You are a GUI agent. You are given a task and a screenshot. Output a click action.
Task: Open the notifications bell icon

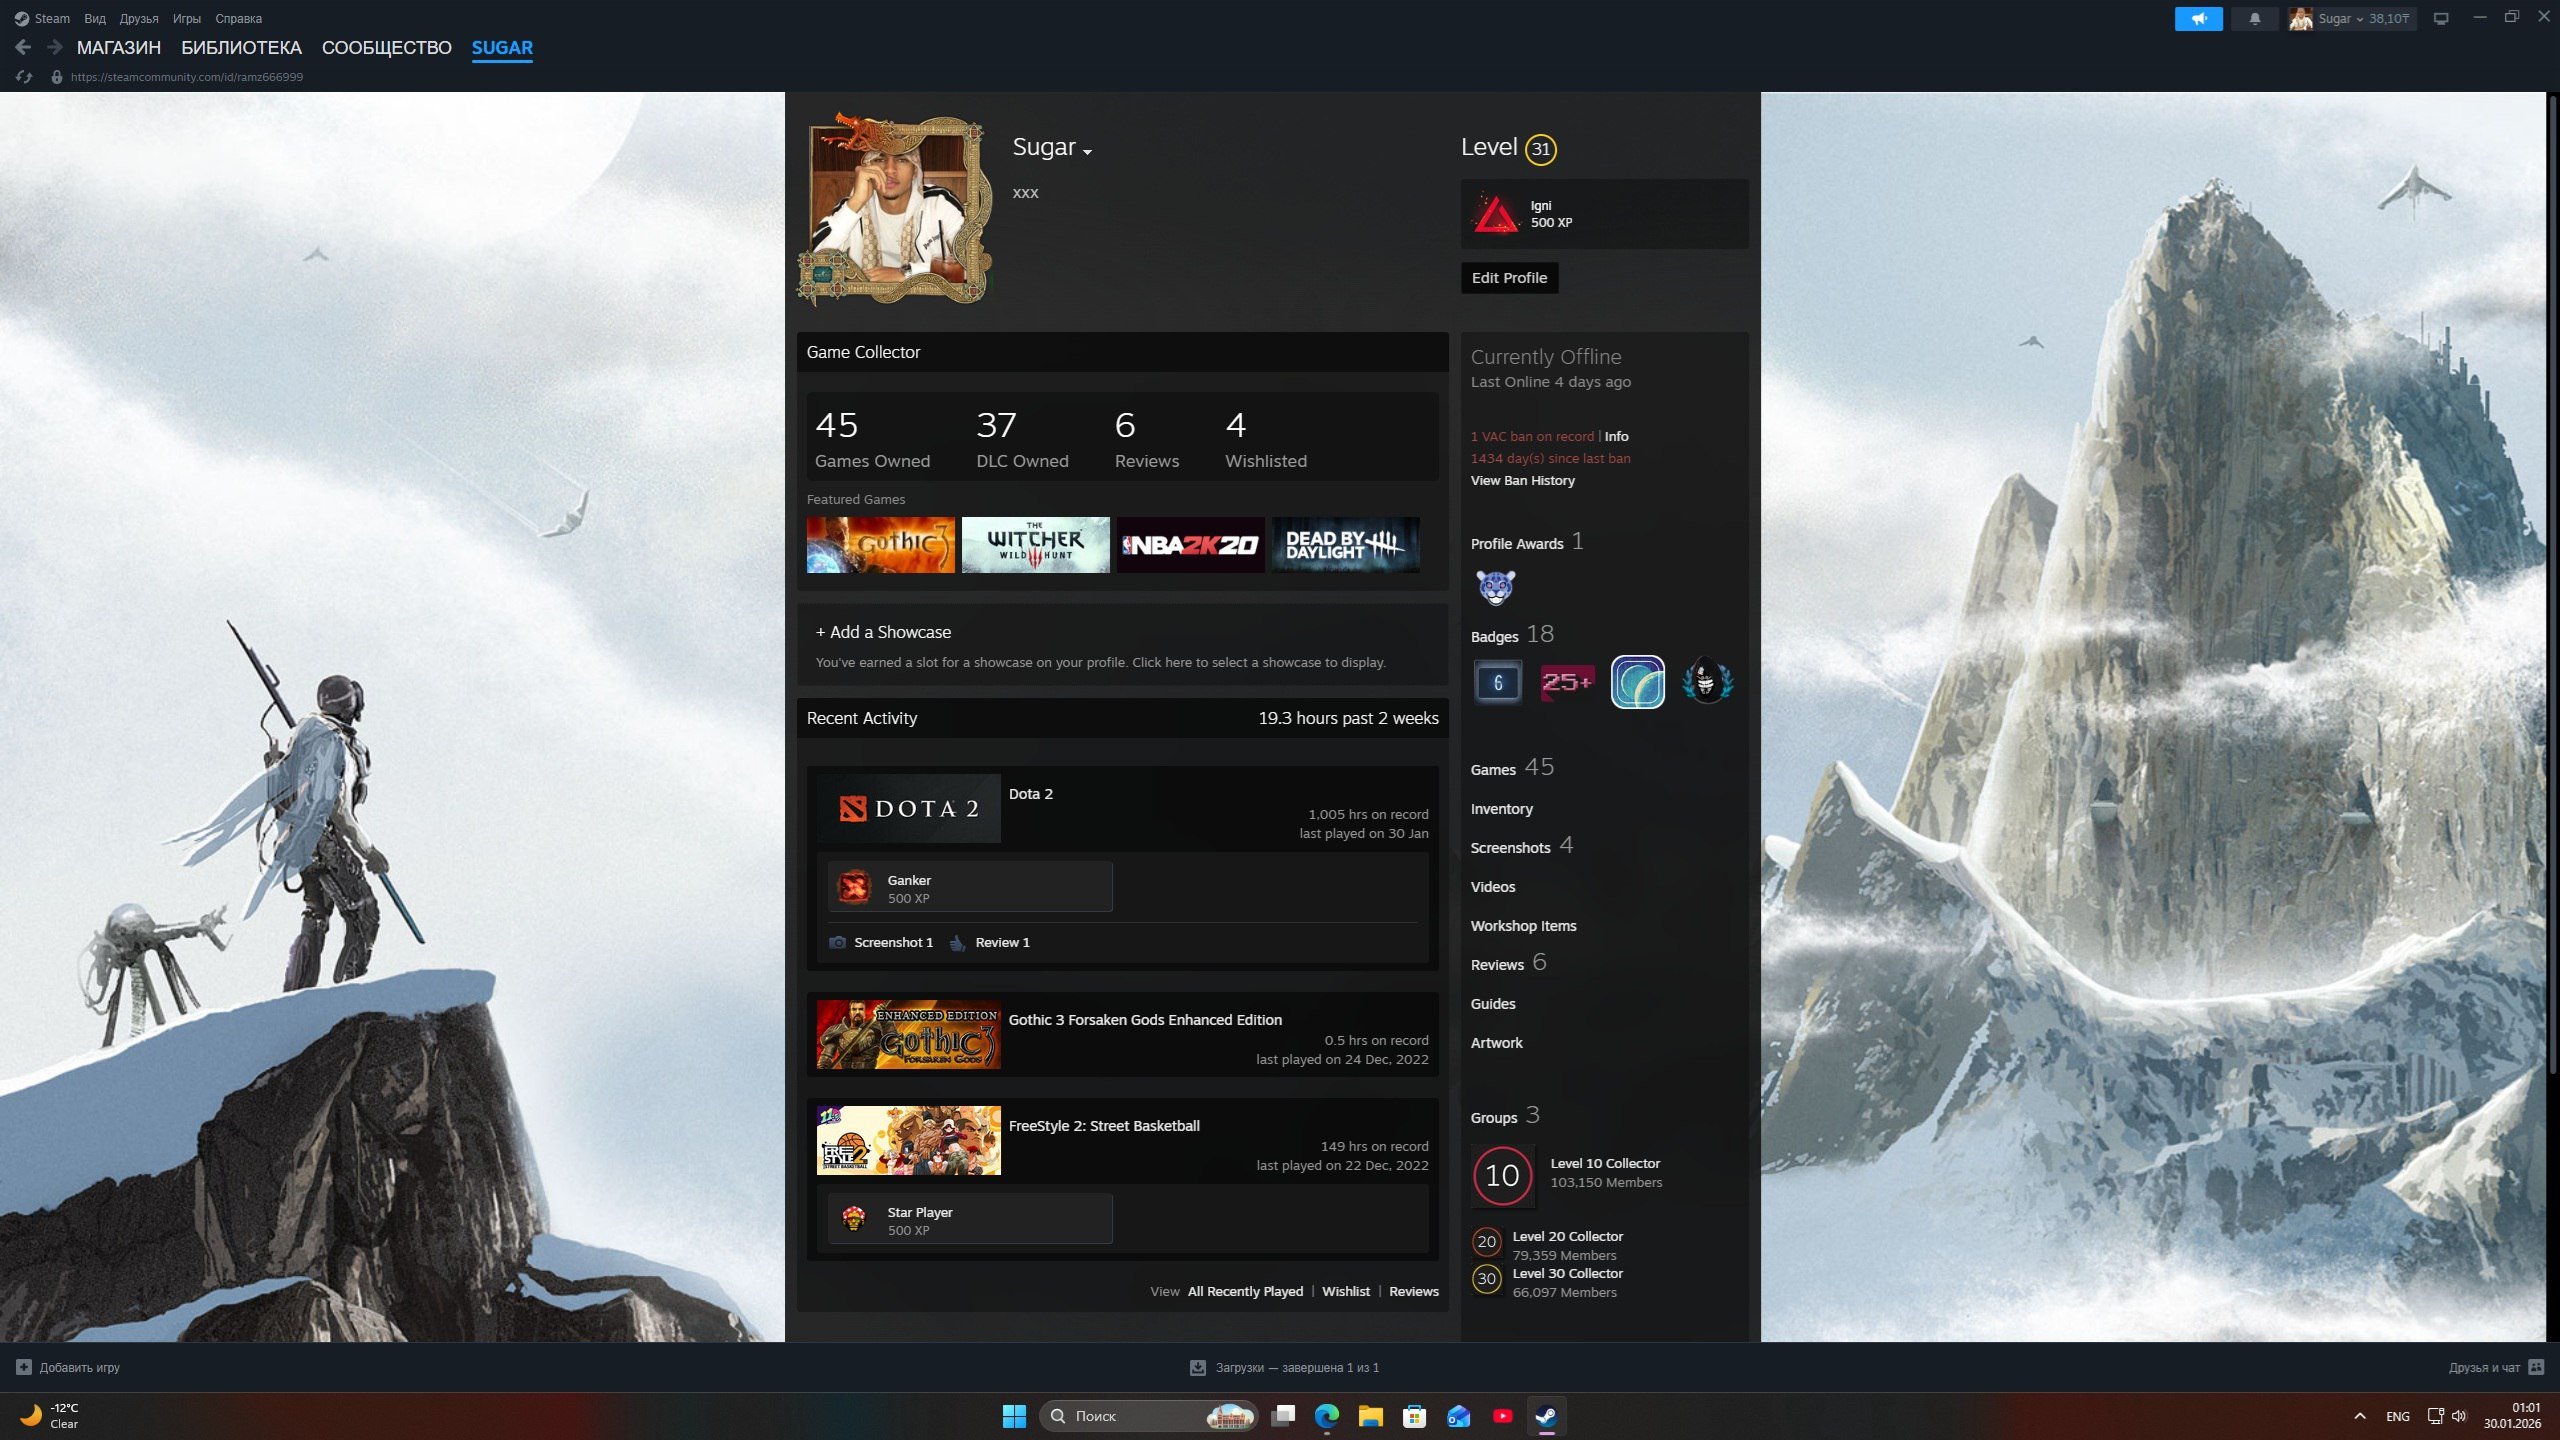click(2255, 19)
